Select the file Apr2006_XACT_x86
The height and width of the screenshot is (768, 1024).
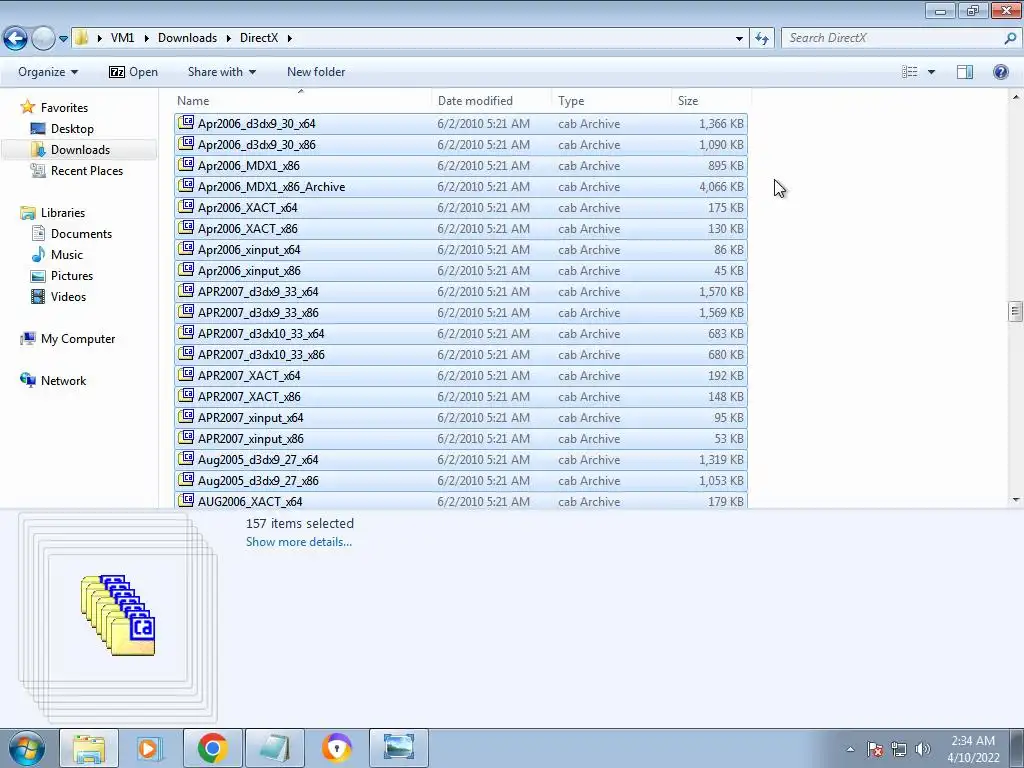(x=461, y=229)
